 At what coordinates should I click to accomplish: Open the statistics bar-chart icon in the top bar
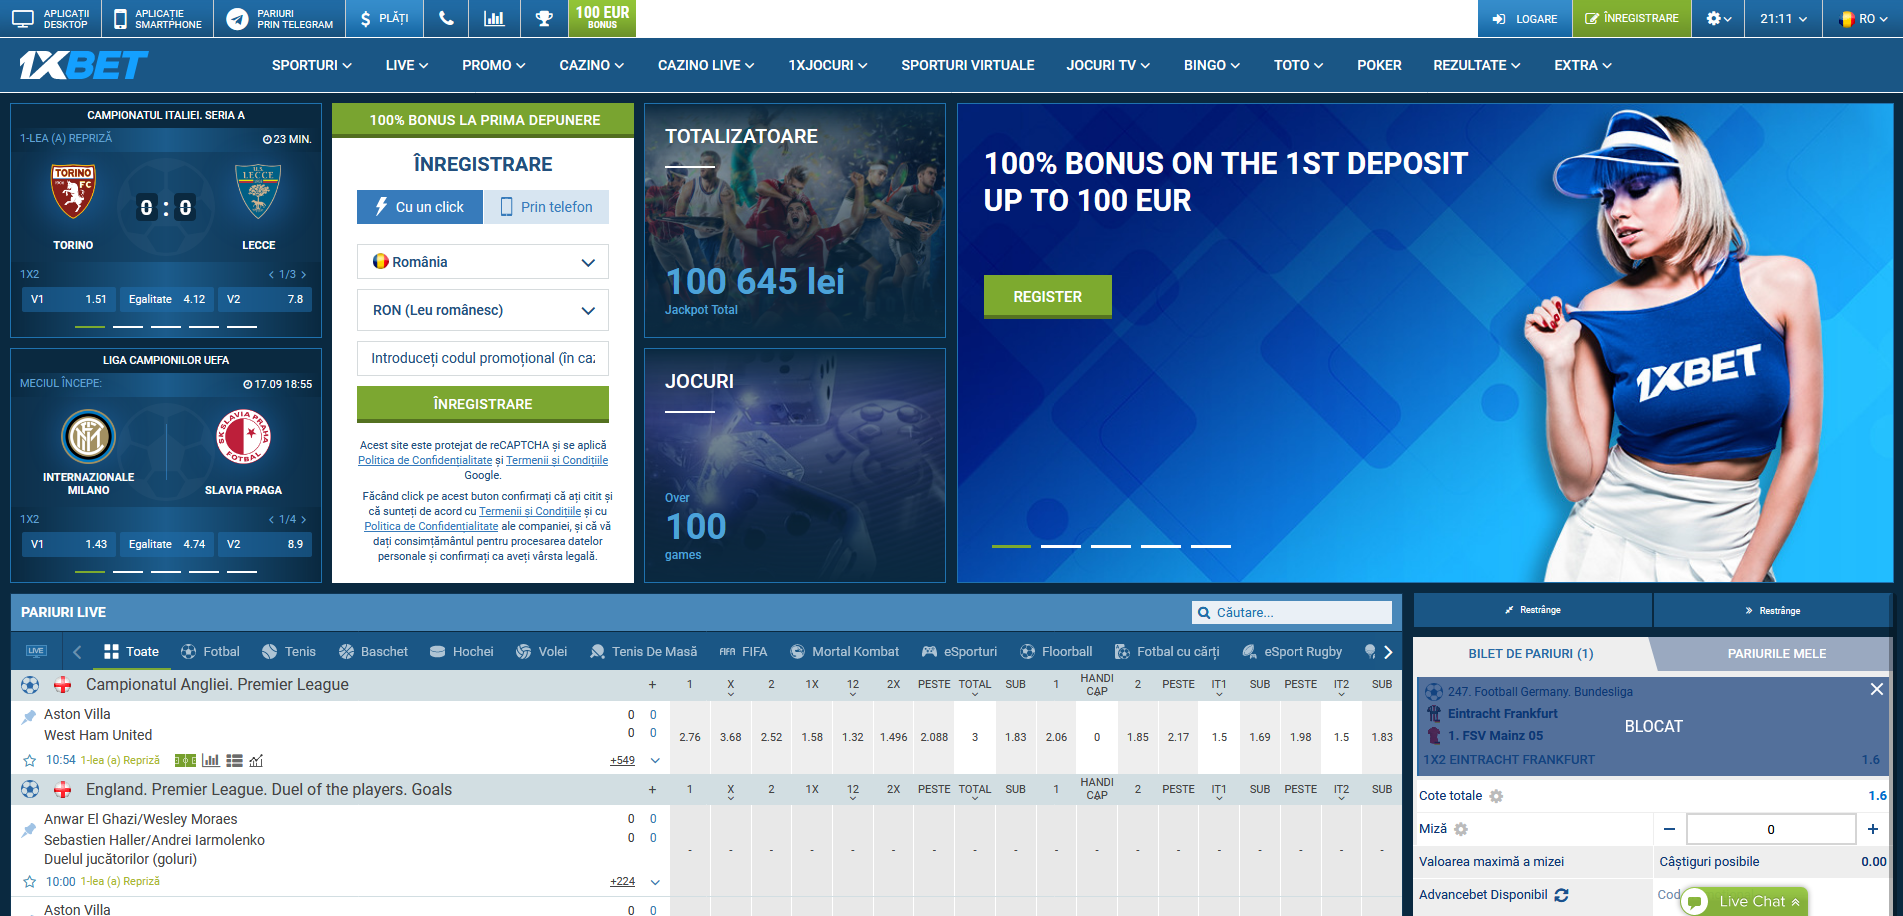tap(494, 19)
